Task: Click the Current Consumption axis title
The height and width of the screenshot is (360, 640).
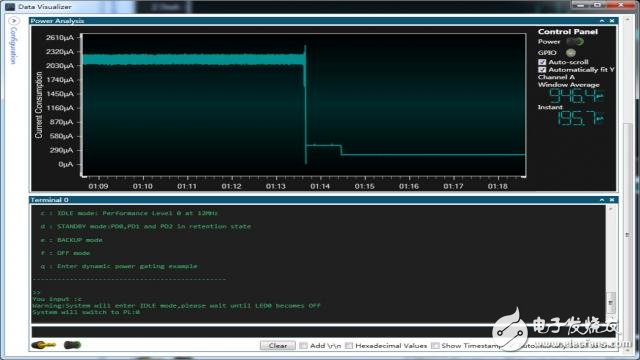Action: pos(39,105)
